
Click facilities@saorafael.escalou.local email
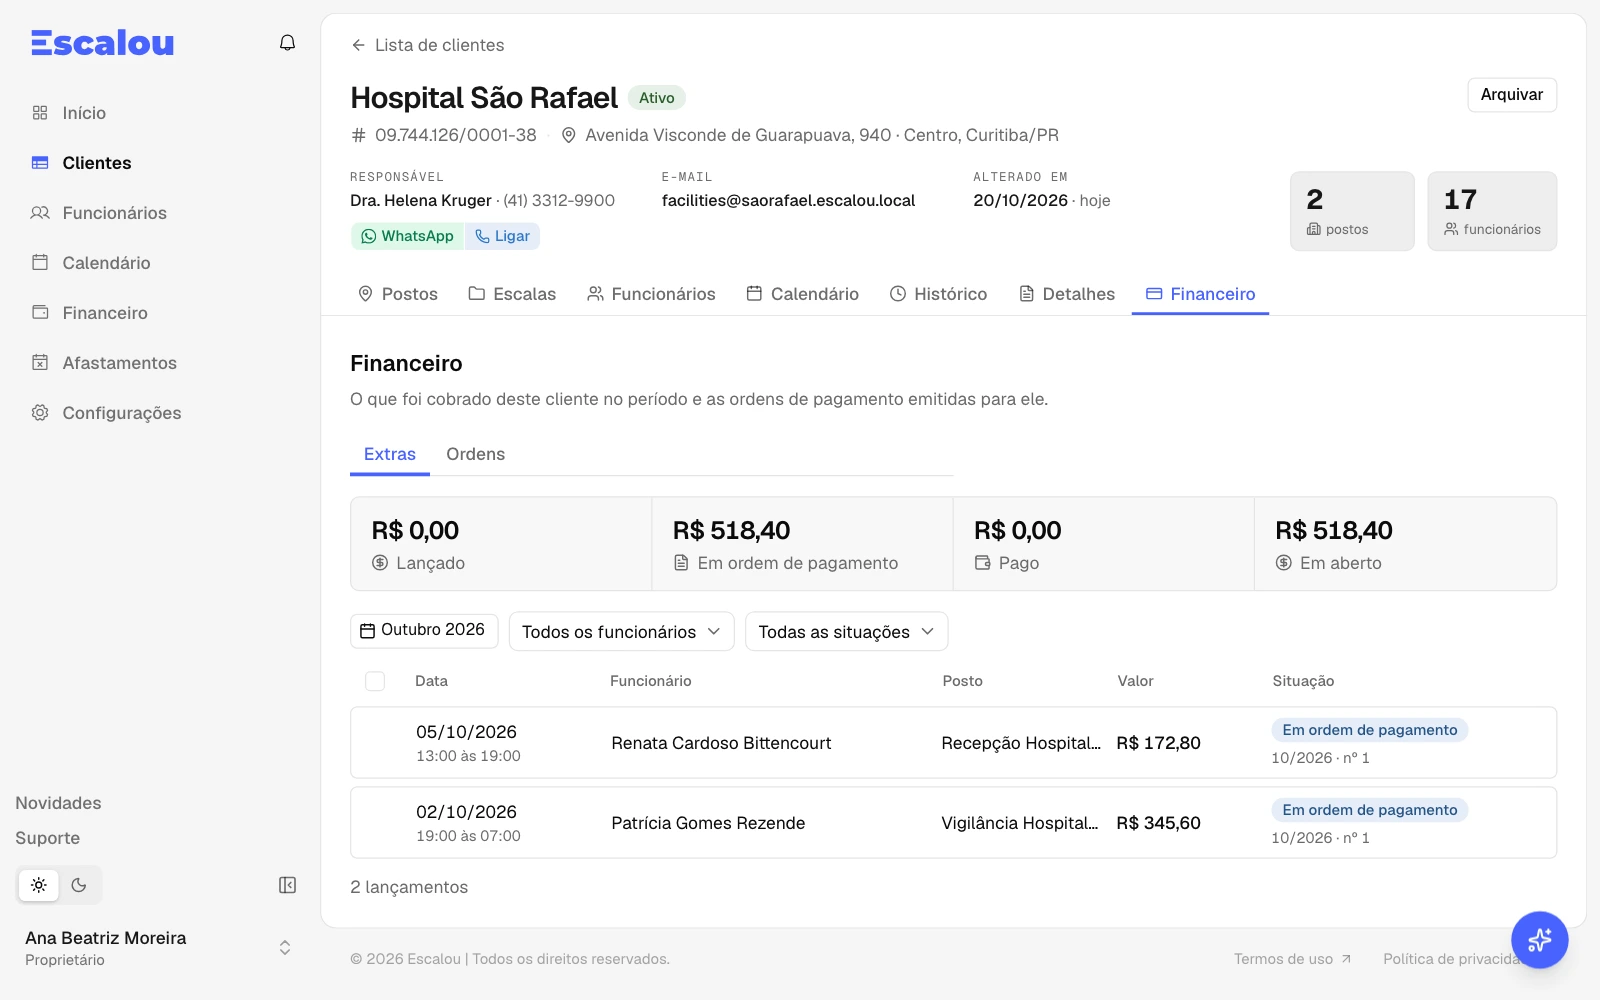788,200
